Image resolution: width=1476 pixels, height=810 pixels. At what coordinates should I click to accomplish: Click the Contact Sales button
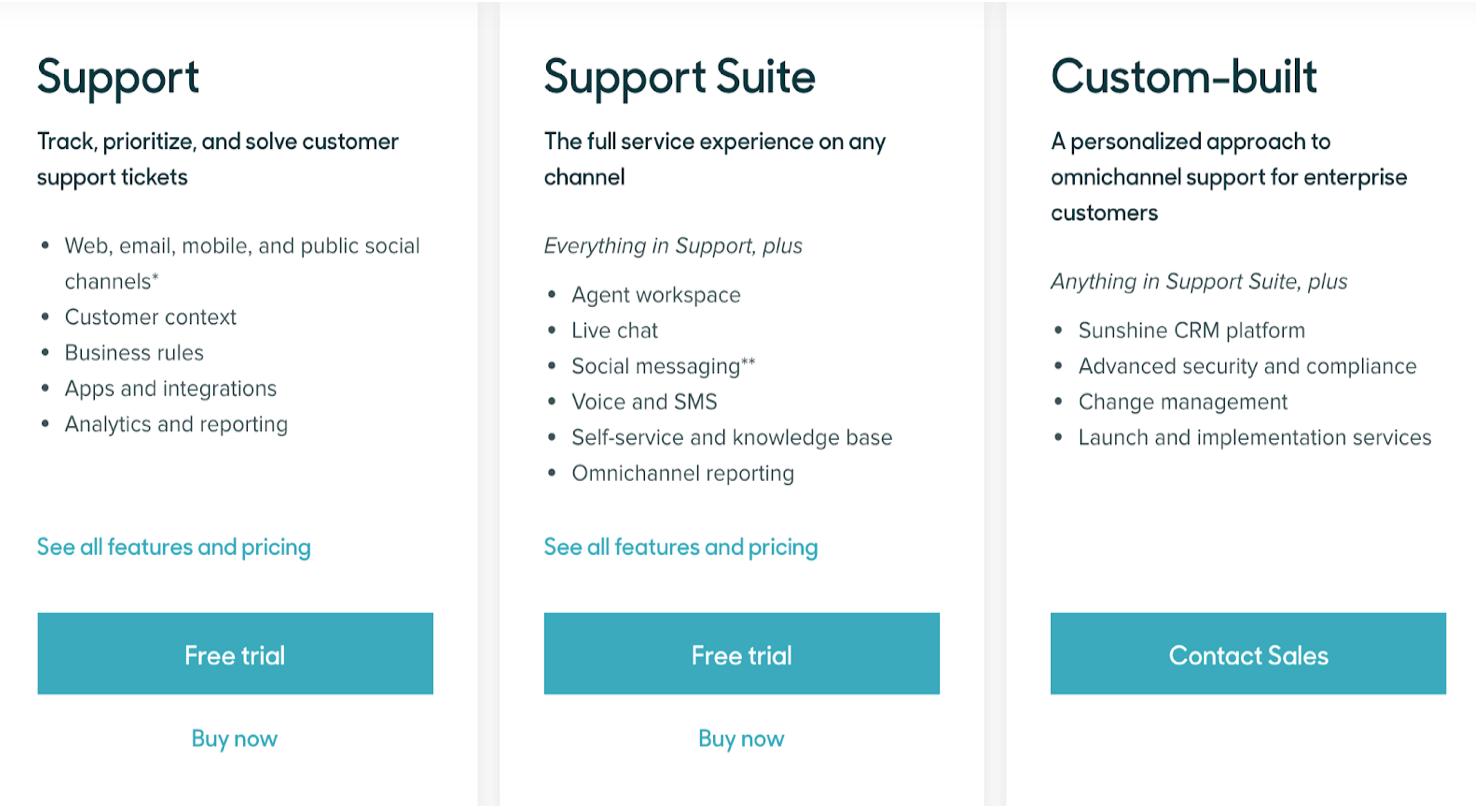point(1248,654)
